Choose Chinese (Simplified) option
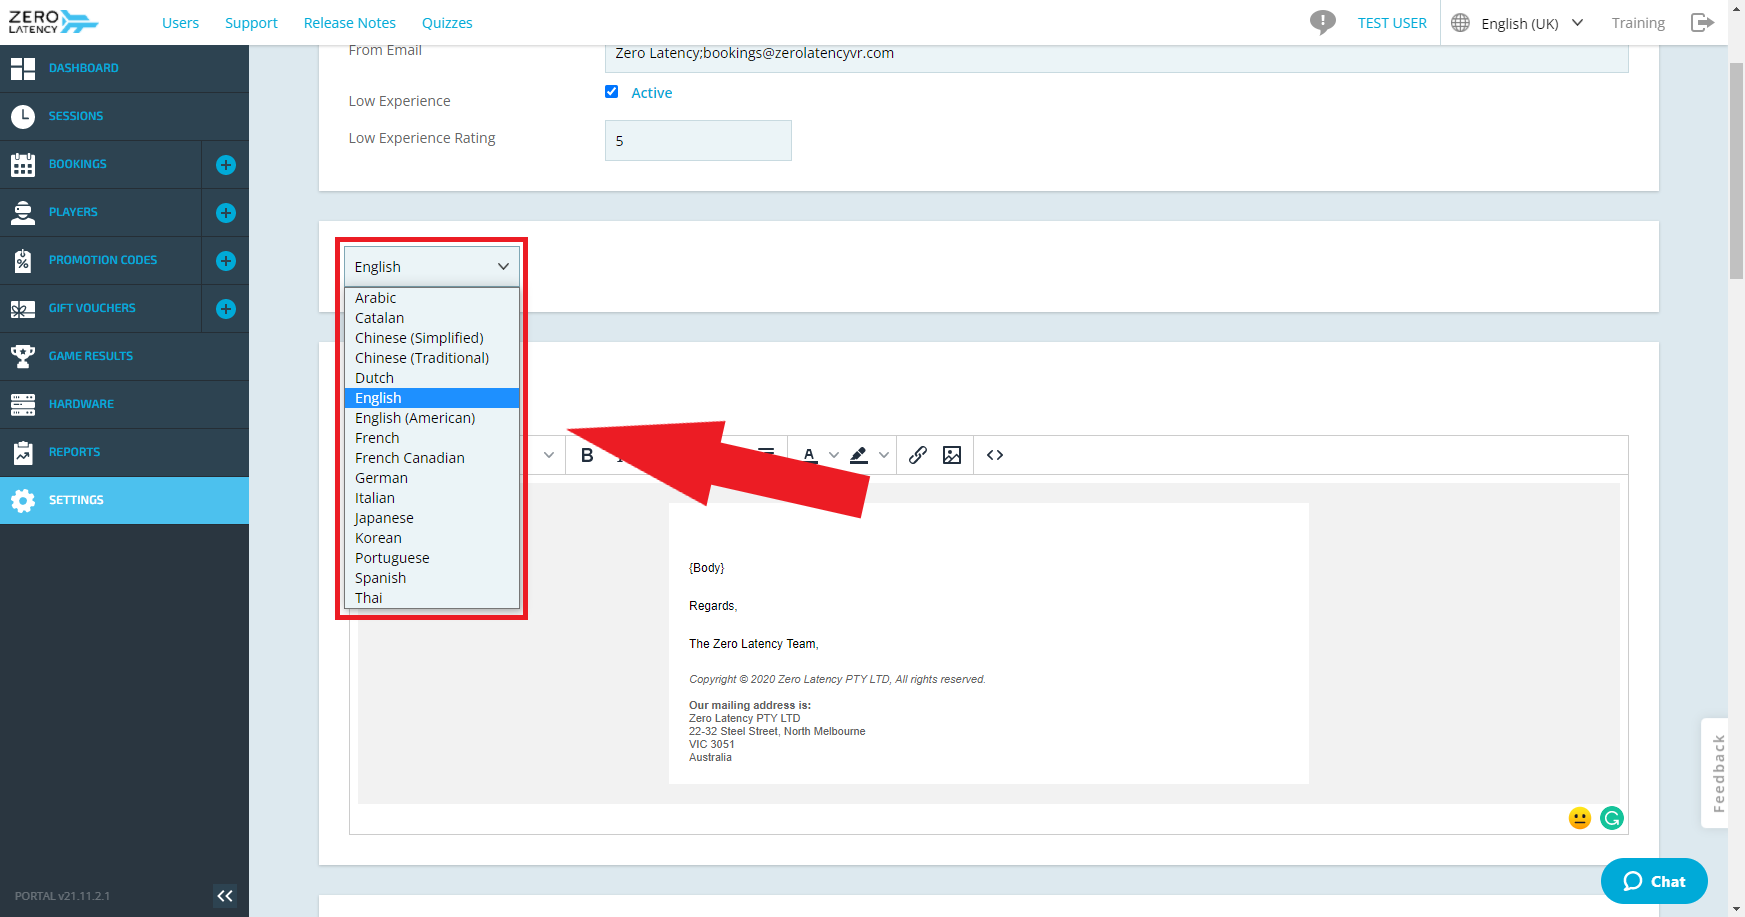Viewport: 1745px width, 917px height. click(x=432, y=338)
